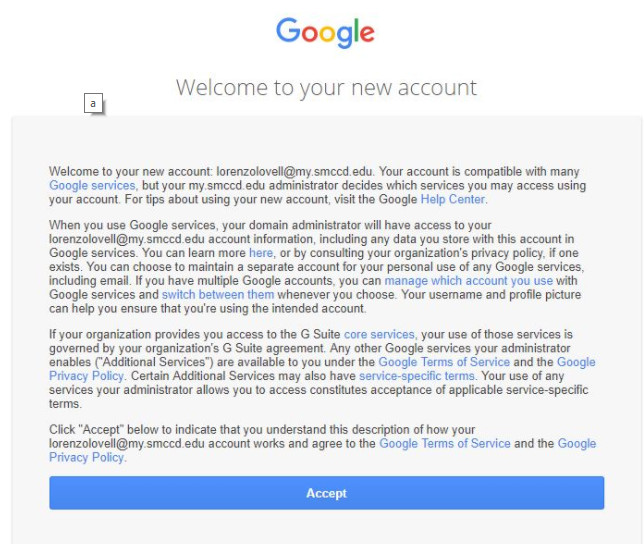Follow the 'here' link to learn more
Image resolution: width=644 pixels, height=544 pixels.
click(261, 253)
